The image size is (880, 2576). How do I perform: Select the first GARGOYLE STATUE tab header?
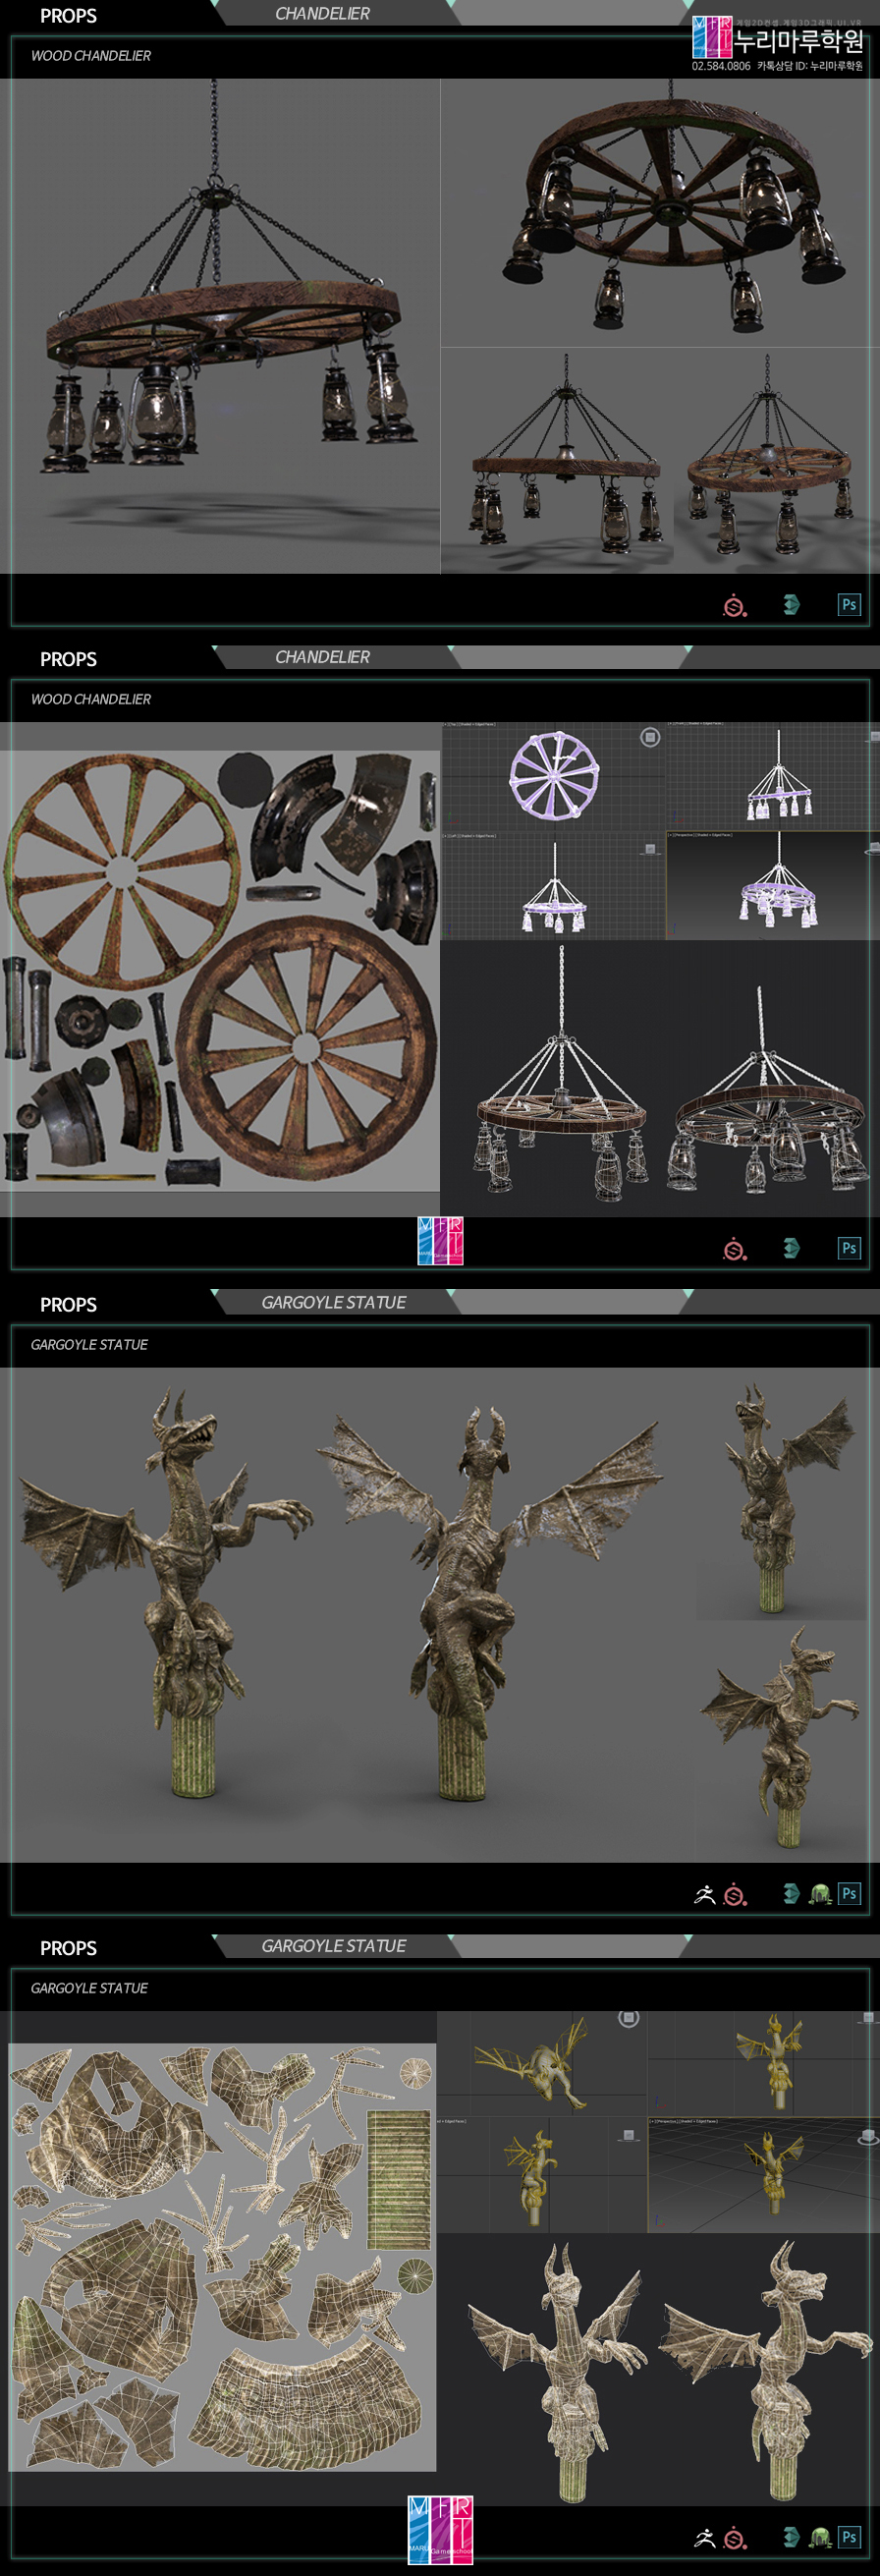tap(333, 1302)
